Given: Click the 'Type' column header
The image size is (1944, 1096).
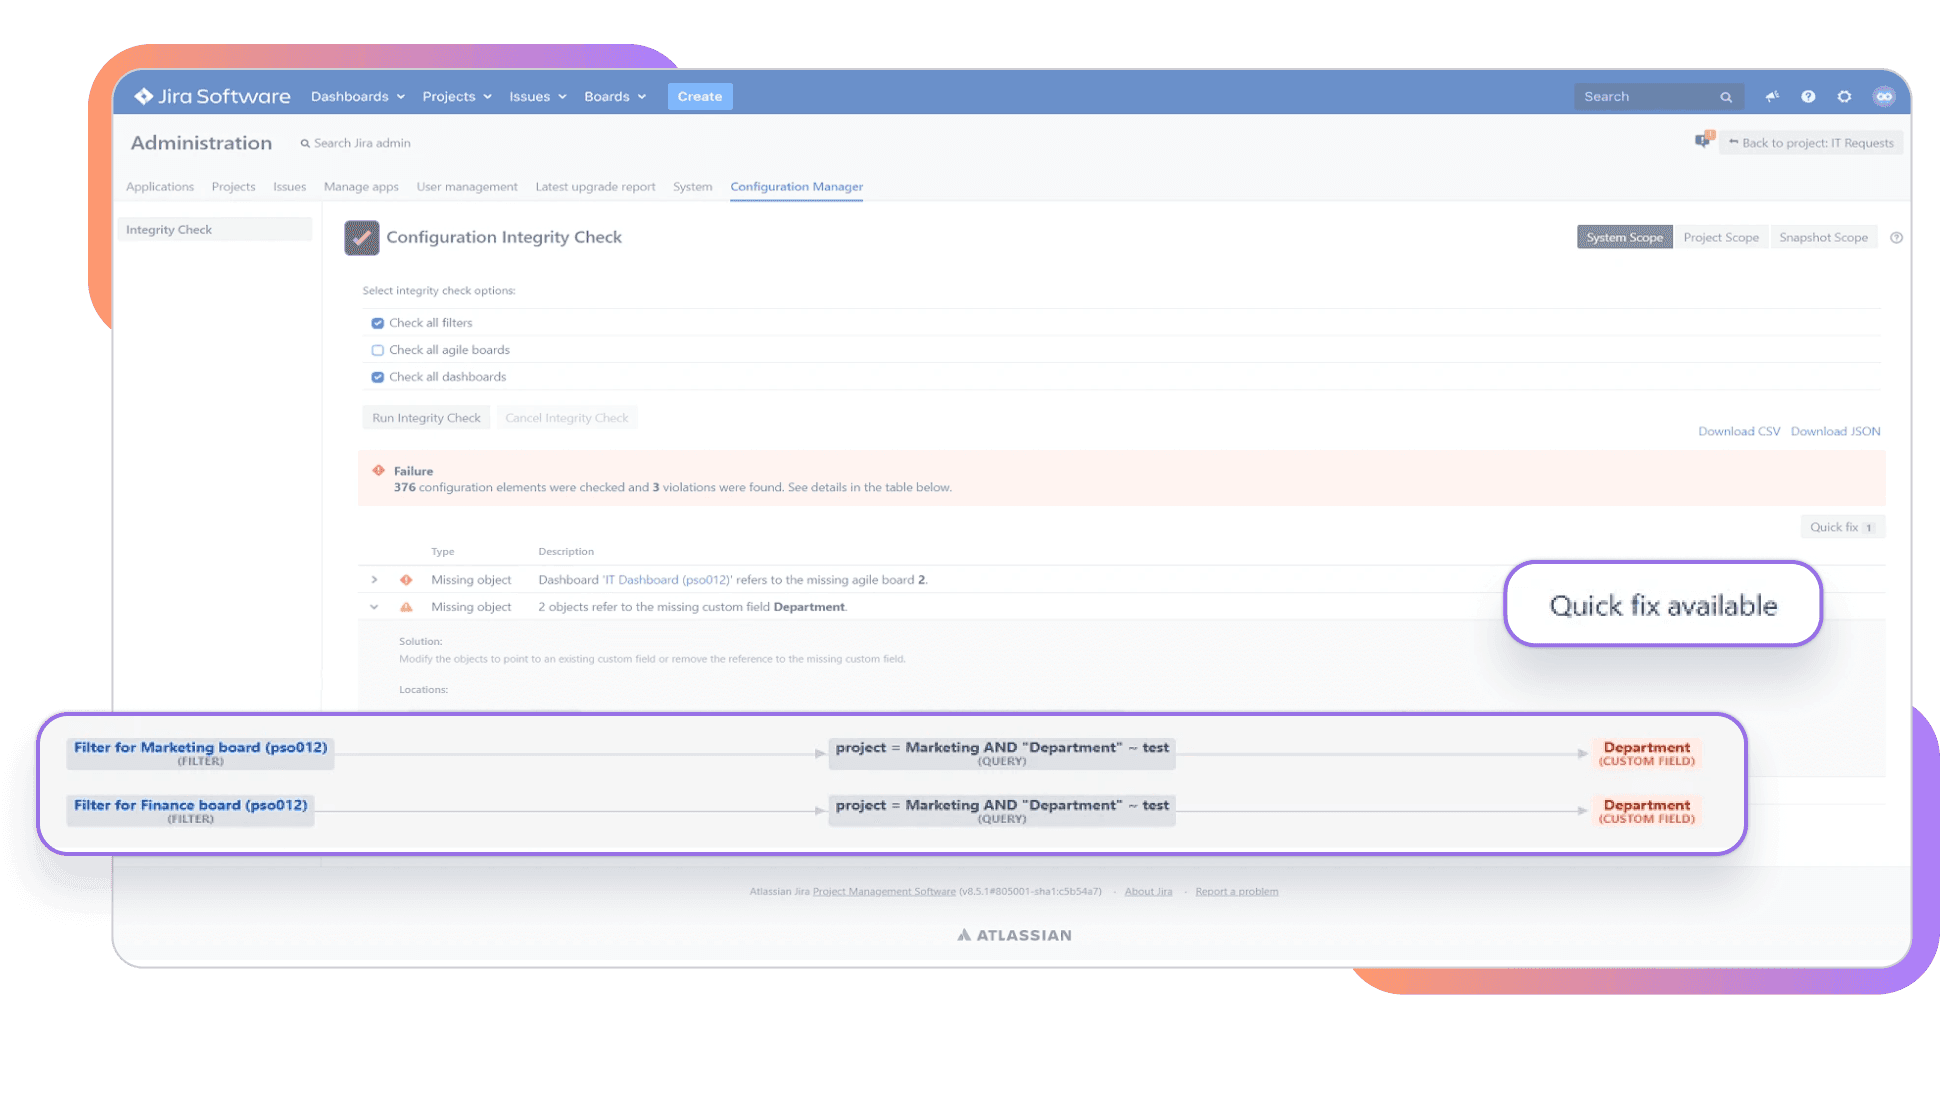Looking at the screenshot, I should point(442,552).
